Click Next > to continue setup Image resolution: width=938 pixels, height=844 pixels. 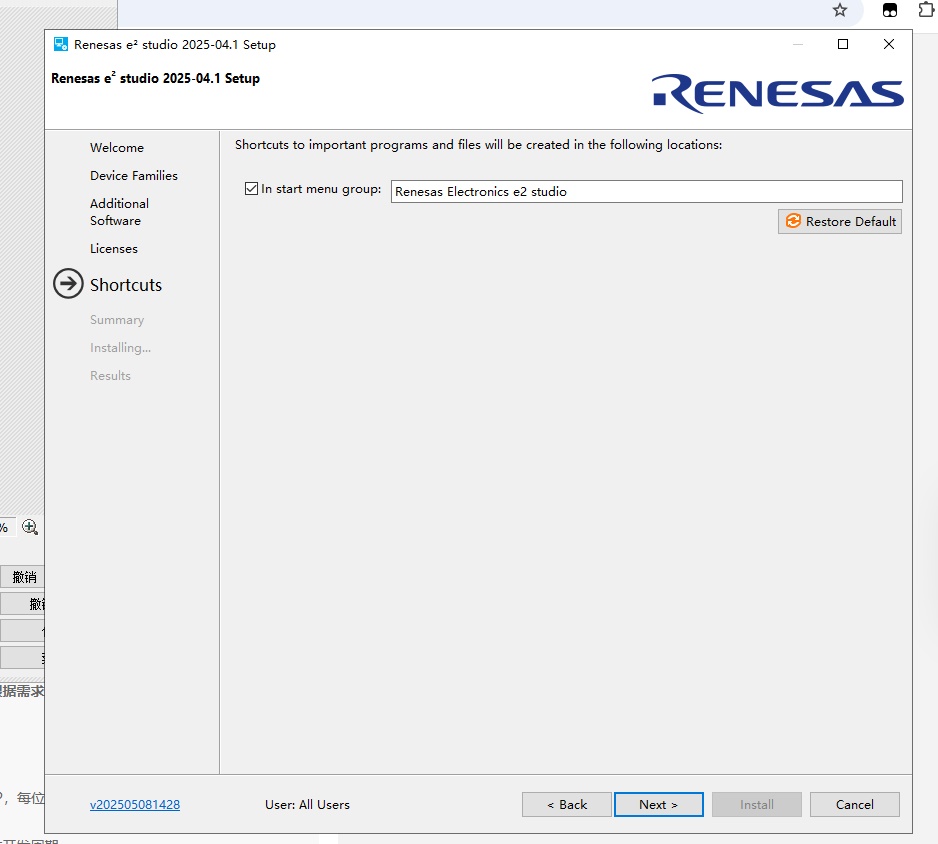[x=659, y=805]
